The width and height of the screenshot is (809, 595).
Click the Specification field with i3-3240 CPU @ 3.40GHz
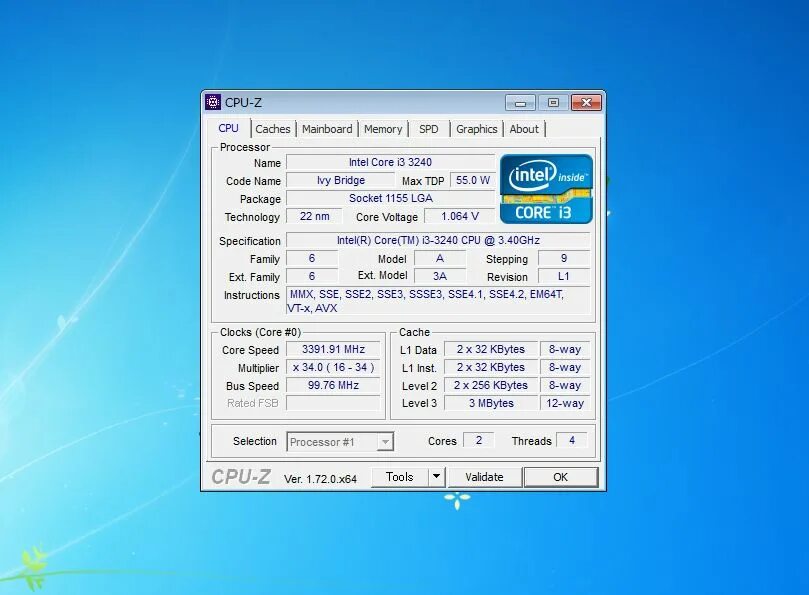438,240
